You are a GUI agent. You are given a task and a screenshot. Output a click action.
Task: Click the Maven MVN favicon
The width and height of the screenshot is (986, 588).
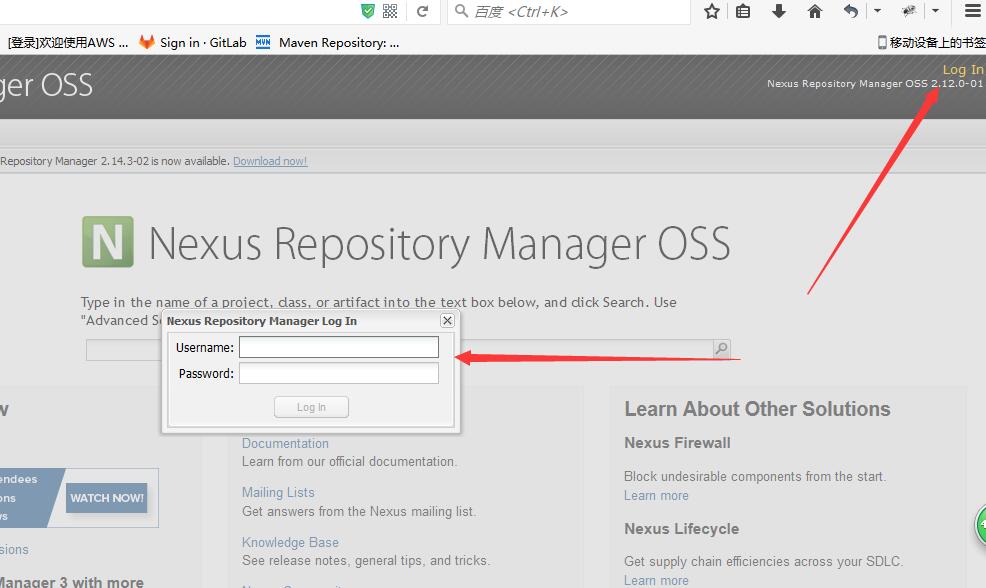click(x=263, y=42)
